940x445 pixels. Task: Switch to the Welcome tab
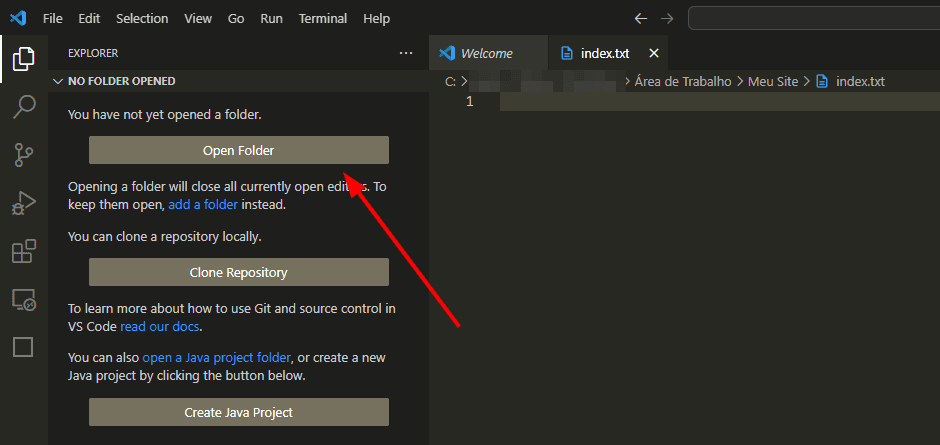[x=486, y=53]
